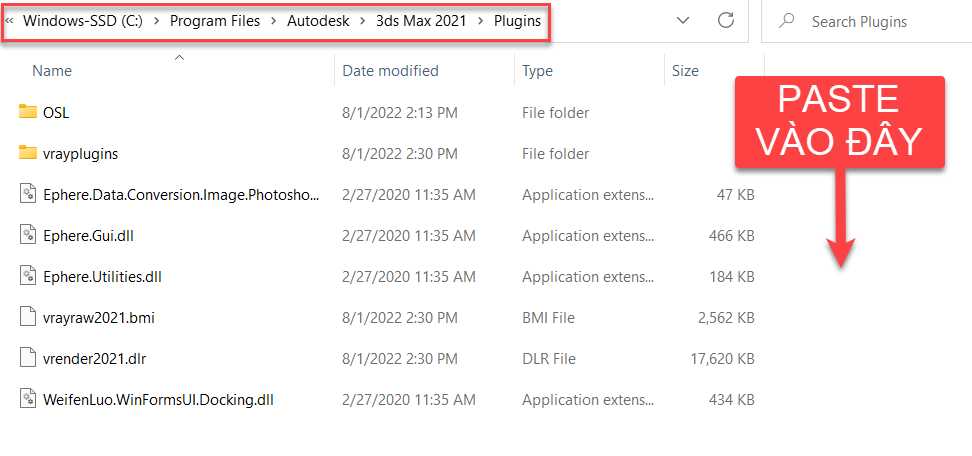Sort by Size column header

[x=686, y=71]
